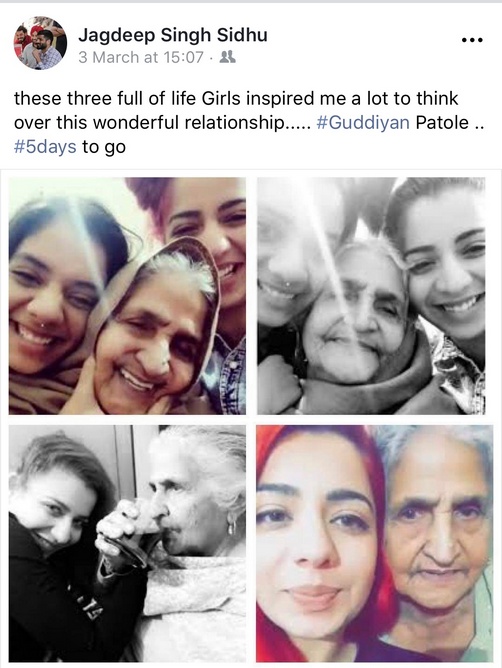Open the photo with the red-haired woman
This screenshot has width=502, height=668.
(x=375, y=543)
